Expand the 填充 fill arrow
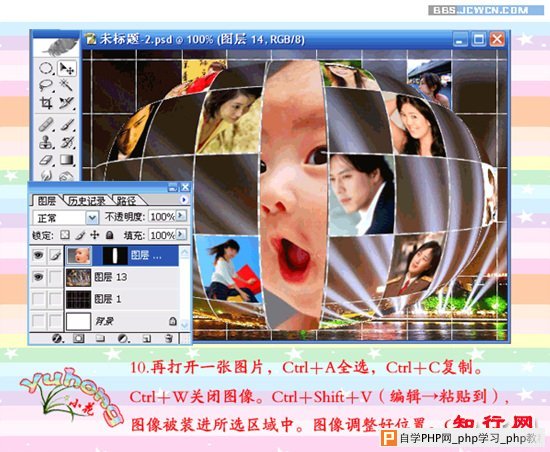 [181, 234]
